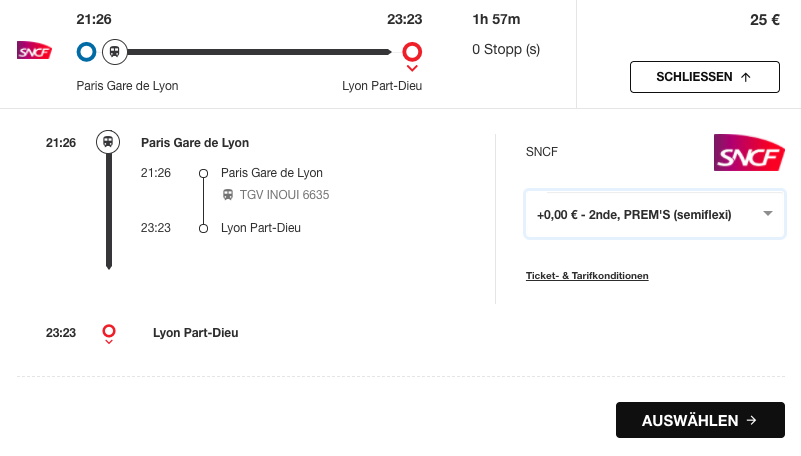Click the bold Lyon Part-Dieu arrival heading
The image size is (801, 456).
pyautogui.click(x=196, y=333)
